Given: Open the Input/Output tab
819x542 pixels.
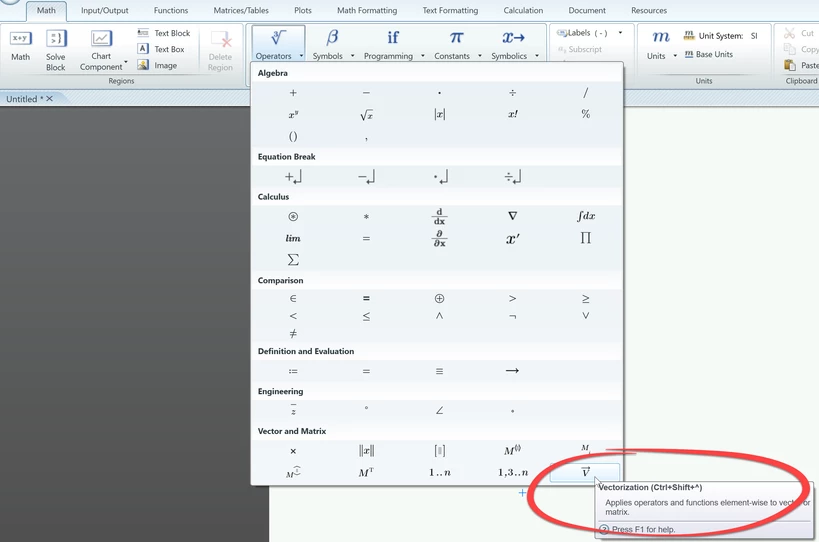Looking at the screenshot, I should pos(104,10).
